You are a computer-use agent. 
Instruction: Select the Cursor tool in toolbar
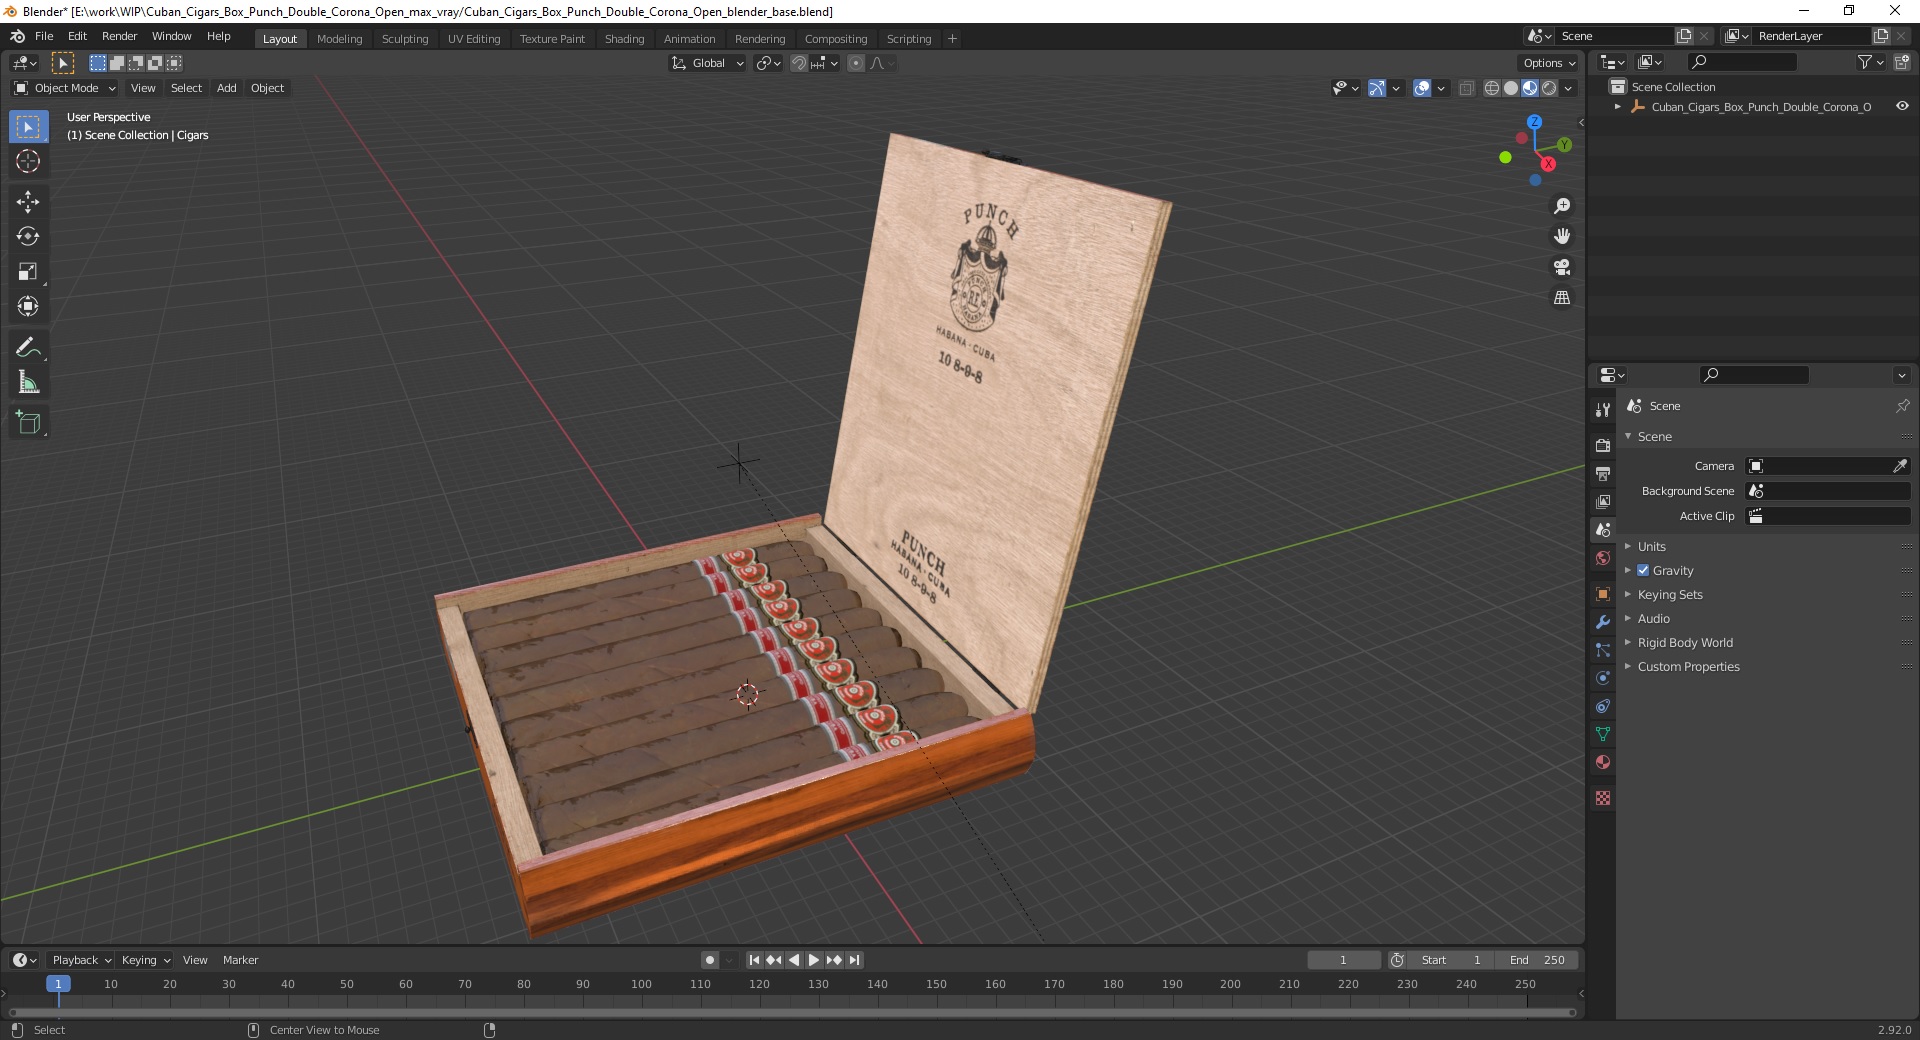tap(28, 161)
